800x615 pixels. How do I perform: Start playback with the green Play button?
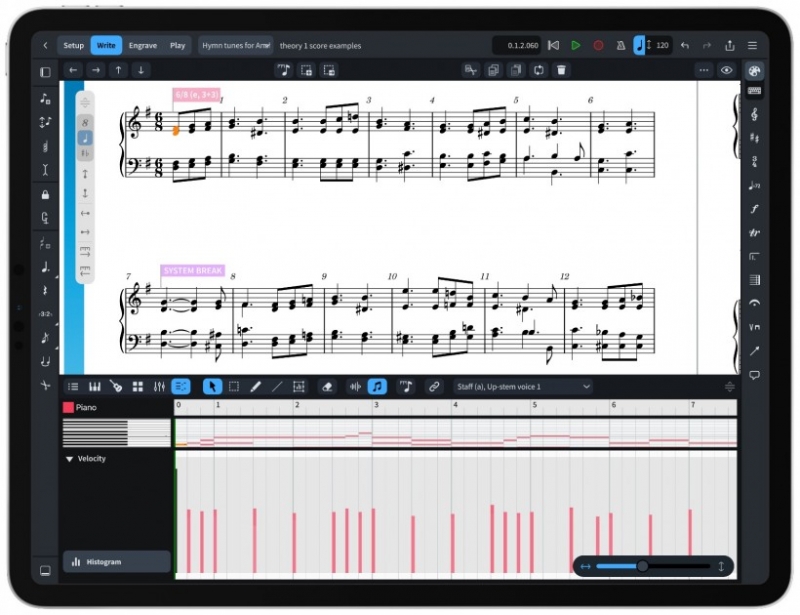click(x=576, y=45)
